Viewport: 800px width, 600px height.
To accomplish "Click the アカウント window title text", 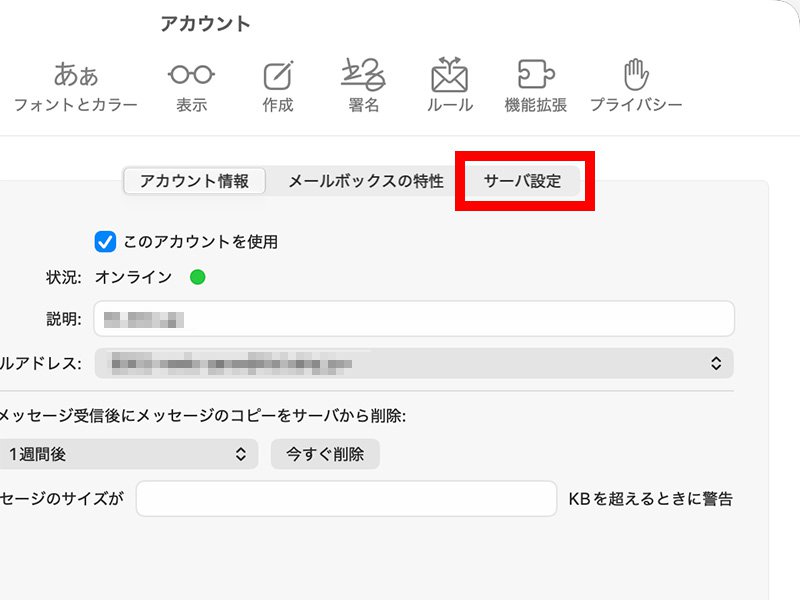I will [205, 24].
